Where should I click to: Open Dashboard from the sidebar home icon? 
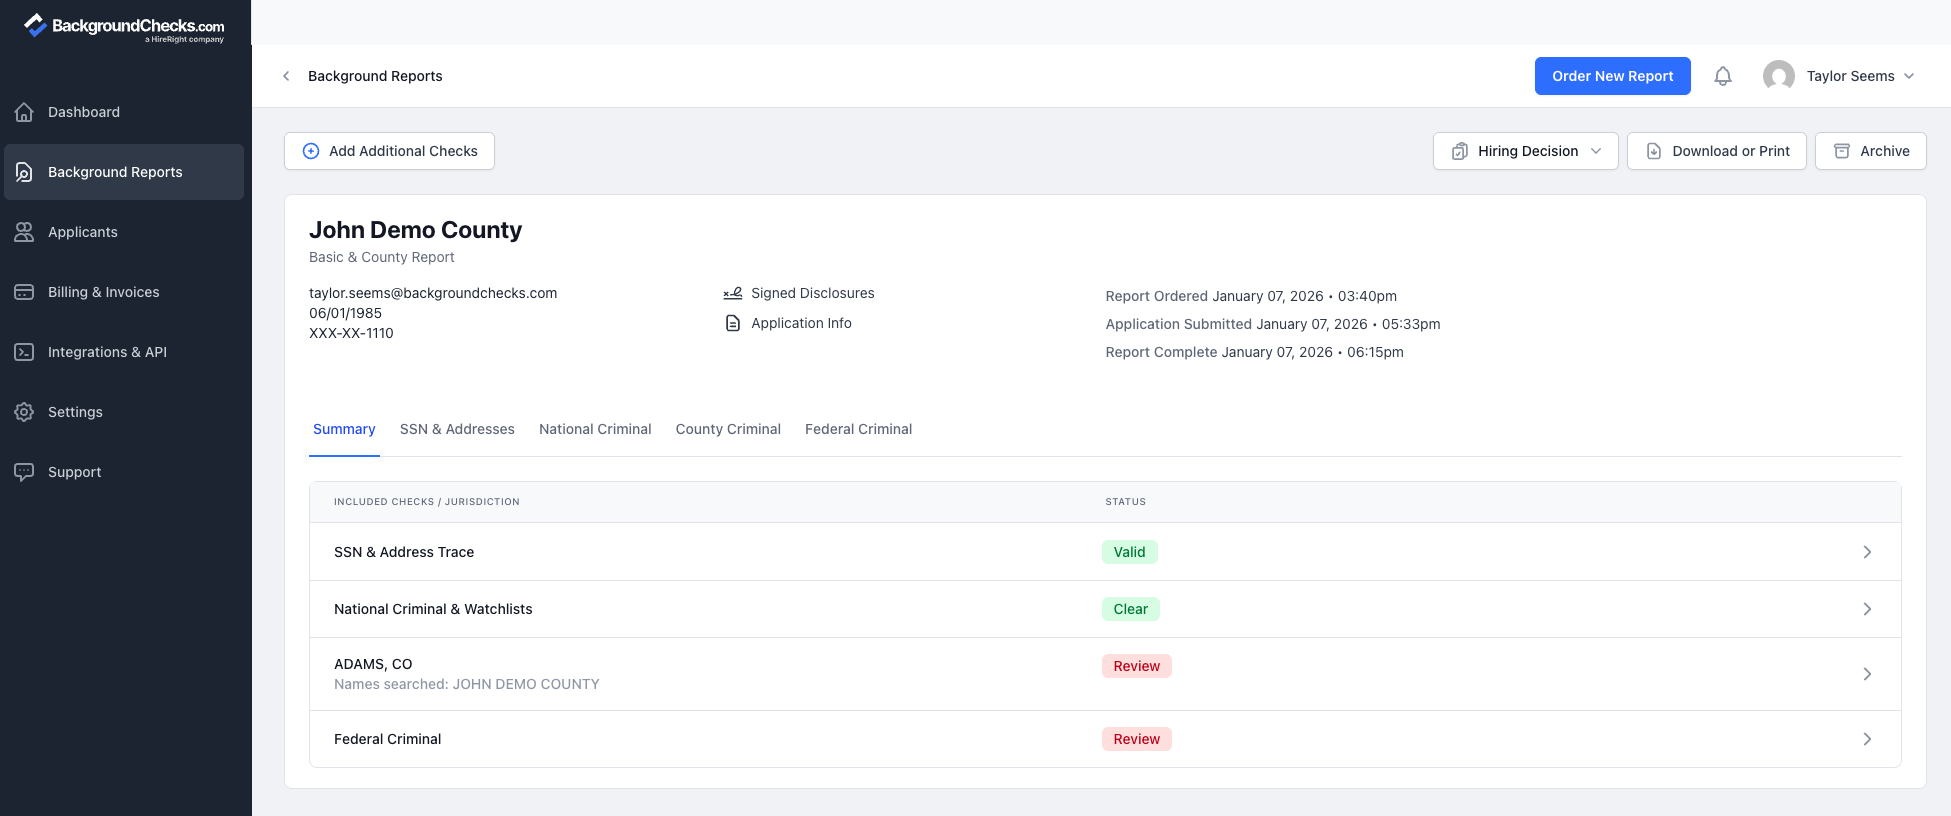tap(25, 112)
